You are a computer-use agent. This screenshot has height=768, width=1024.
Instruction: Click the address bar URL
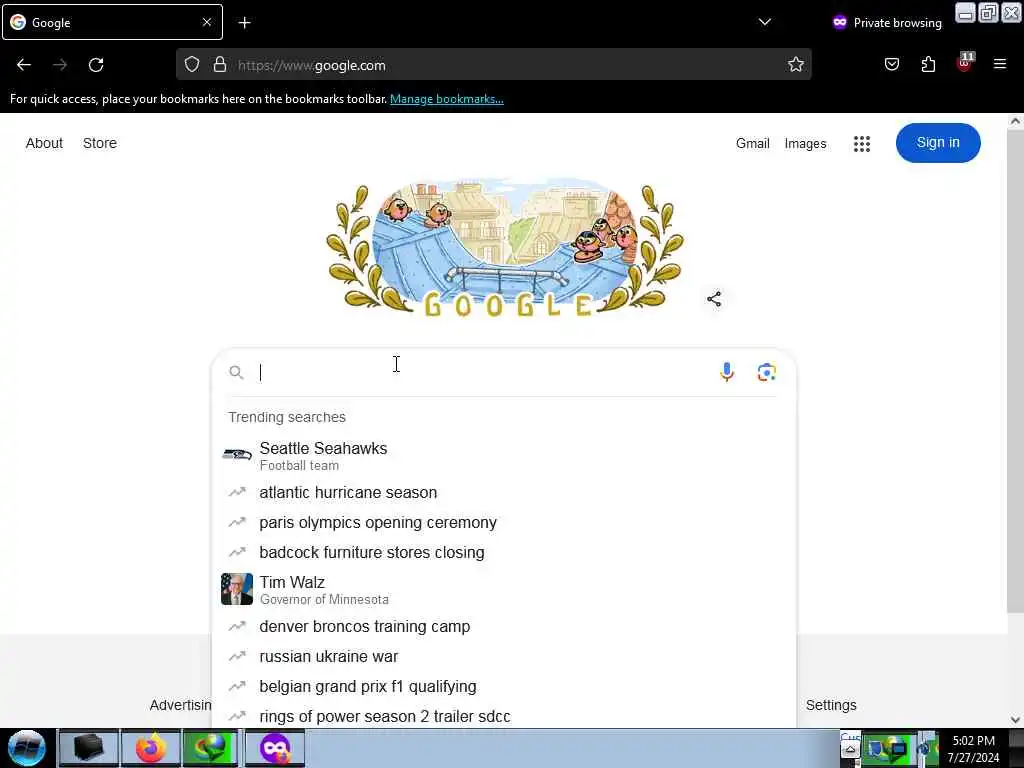[x=496, y=65]
